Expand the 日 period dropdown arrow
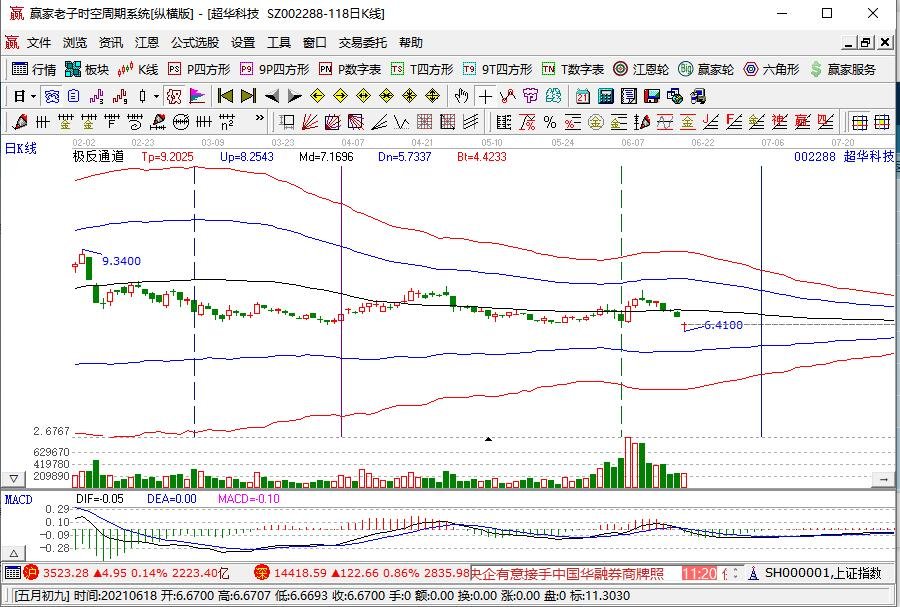 (x=33, y=96)
